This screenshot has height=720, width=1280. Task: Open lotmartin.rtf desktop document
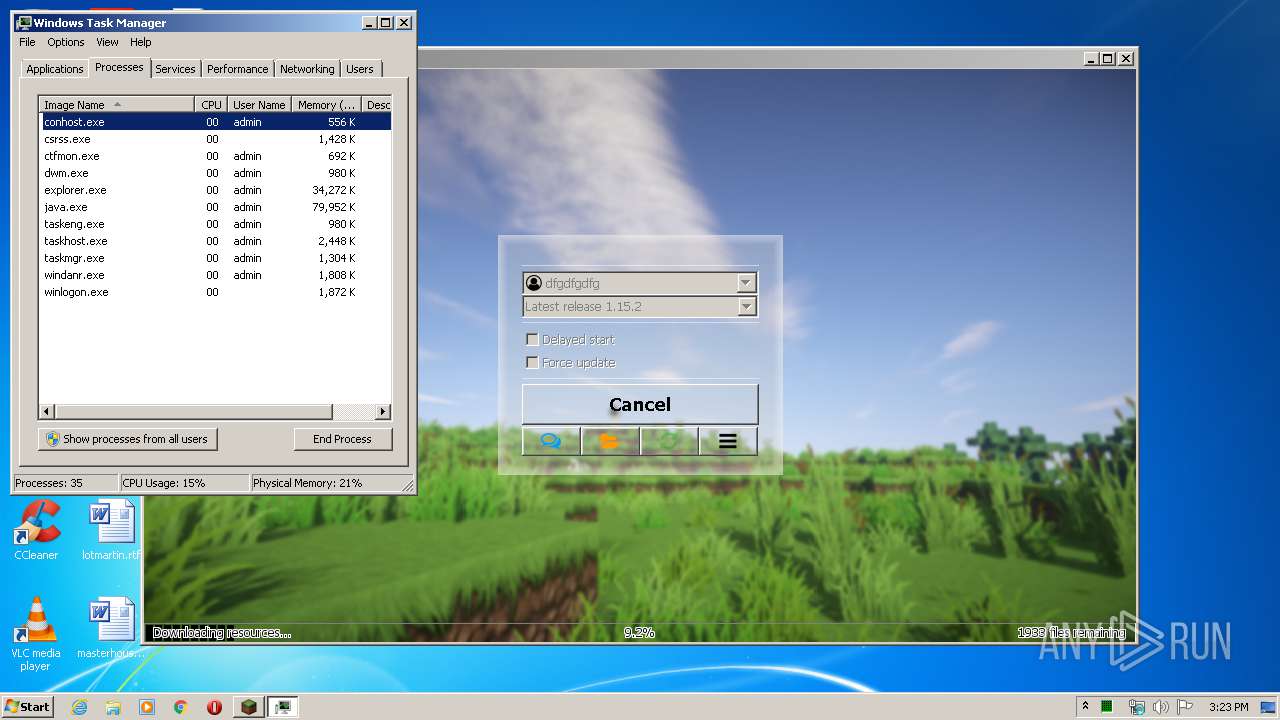click(x=111, y=531)
